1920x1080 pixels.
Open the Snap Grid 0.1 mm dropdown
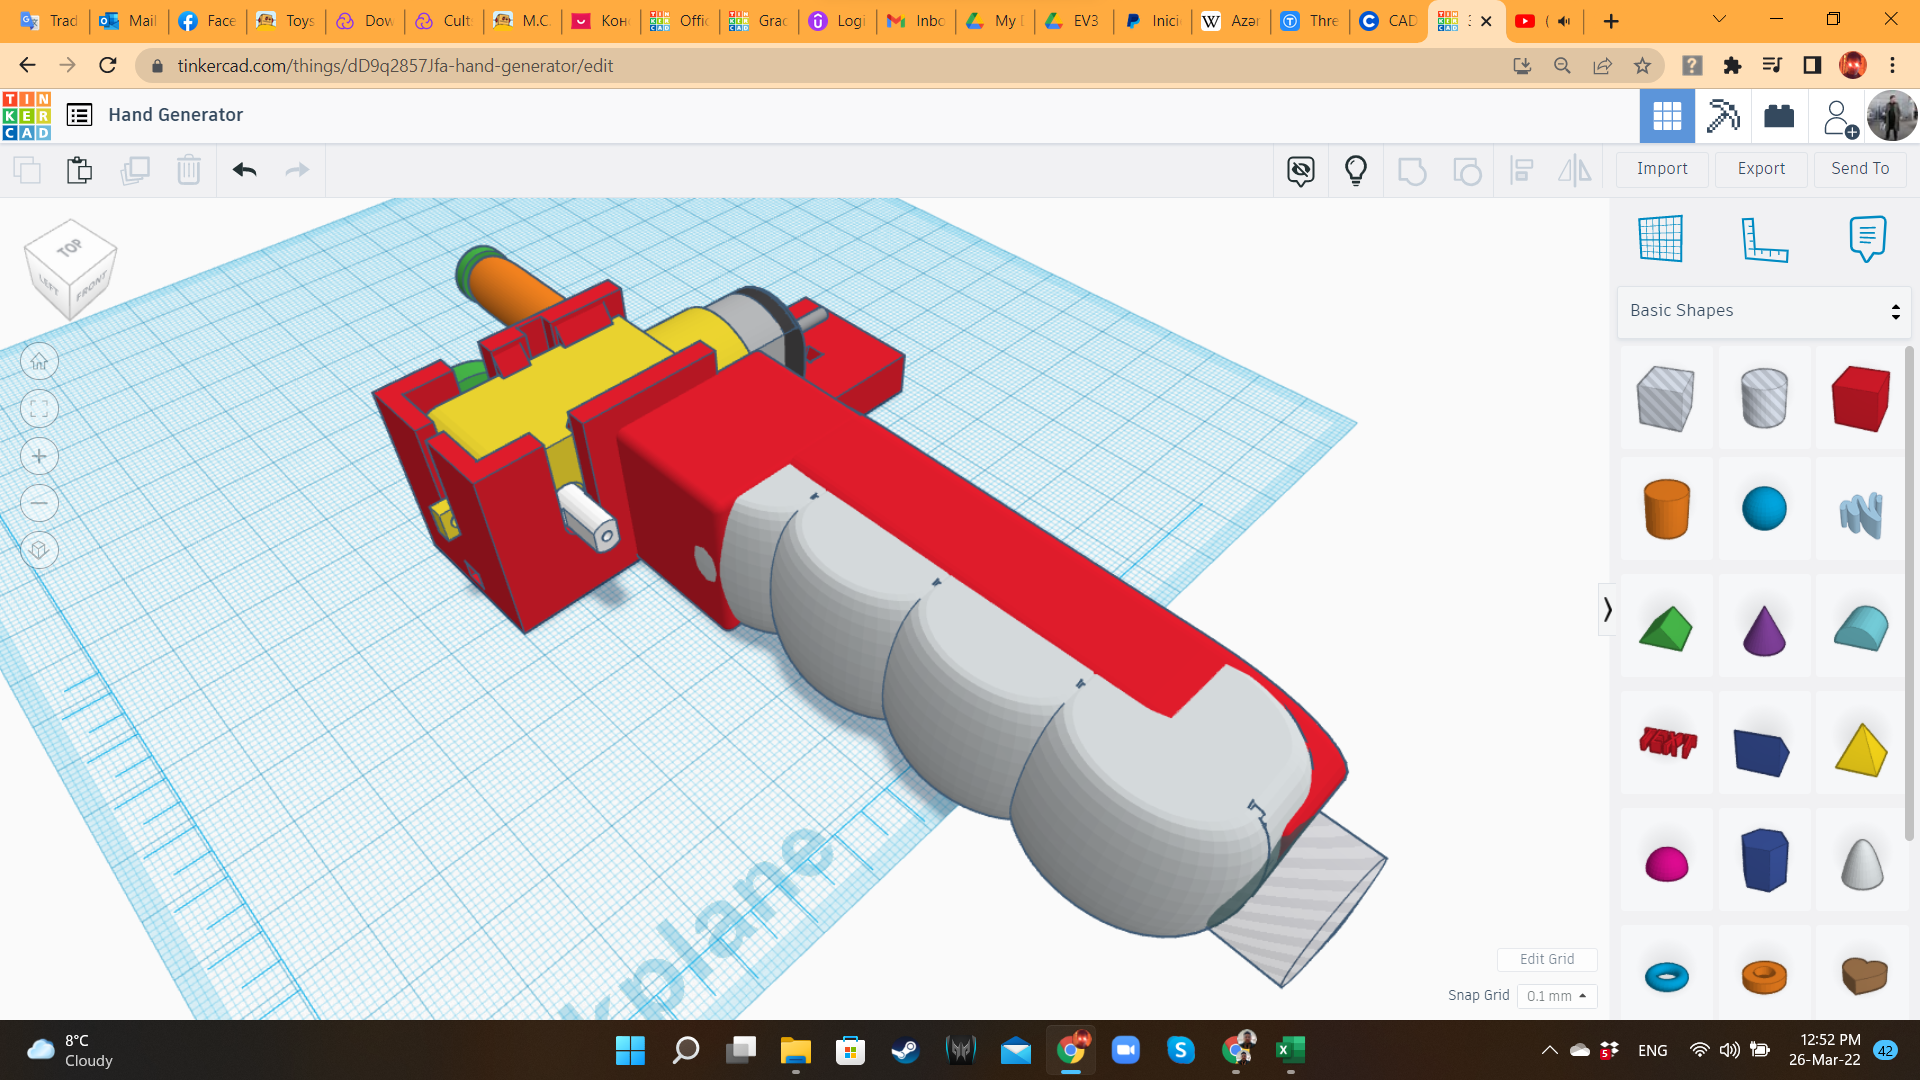(1557, 996)
